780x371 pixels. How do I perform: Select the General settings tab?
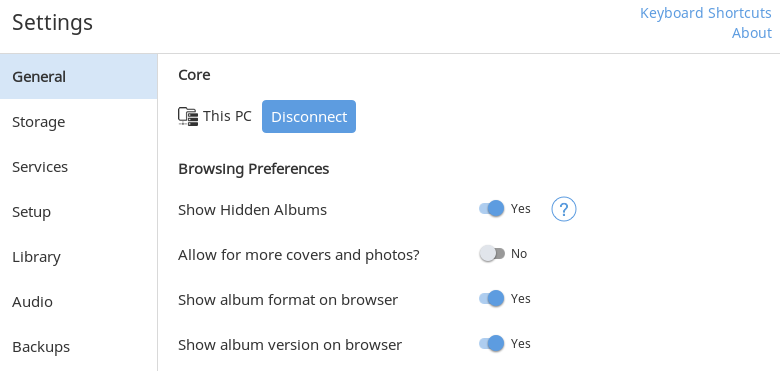click(x=79, y=77)
